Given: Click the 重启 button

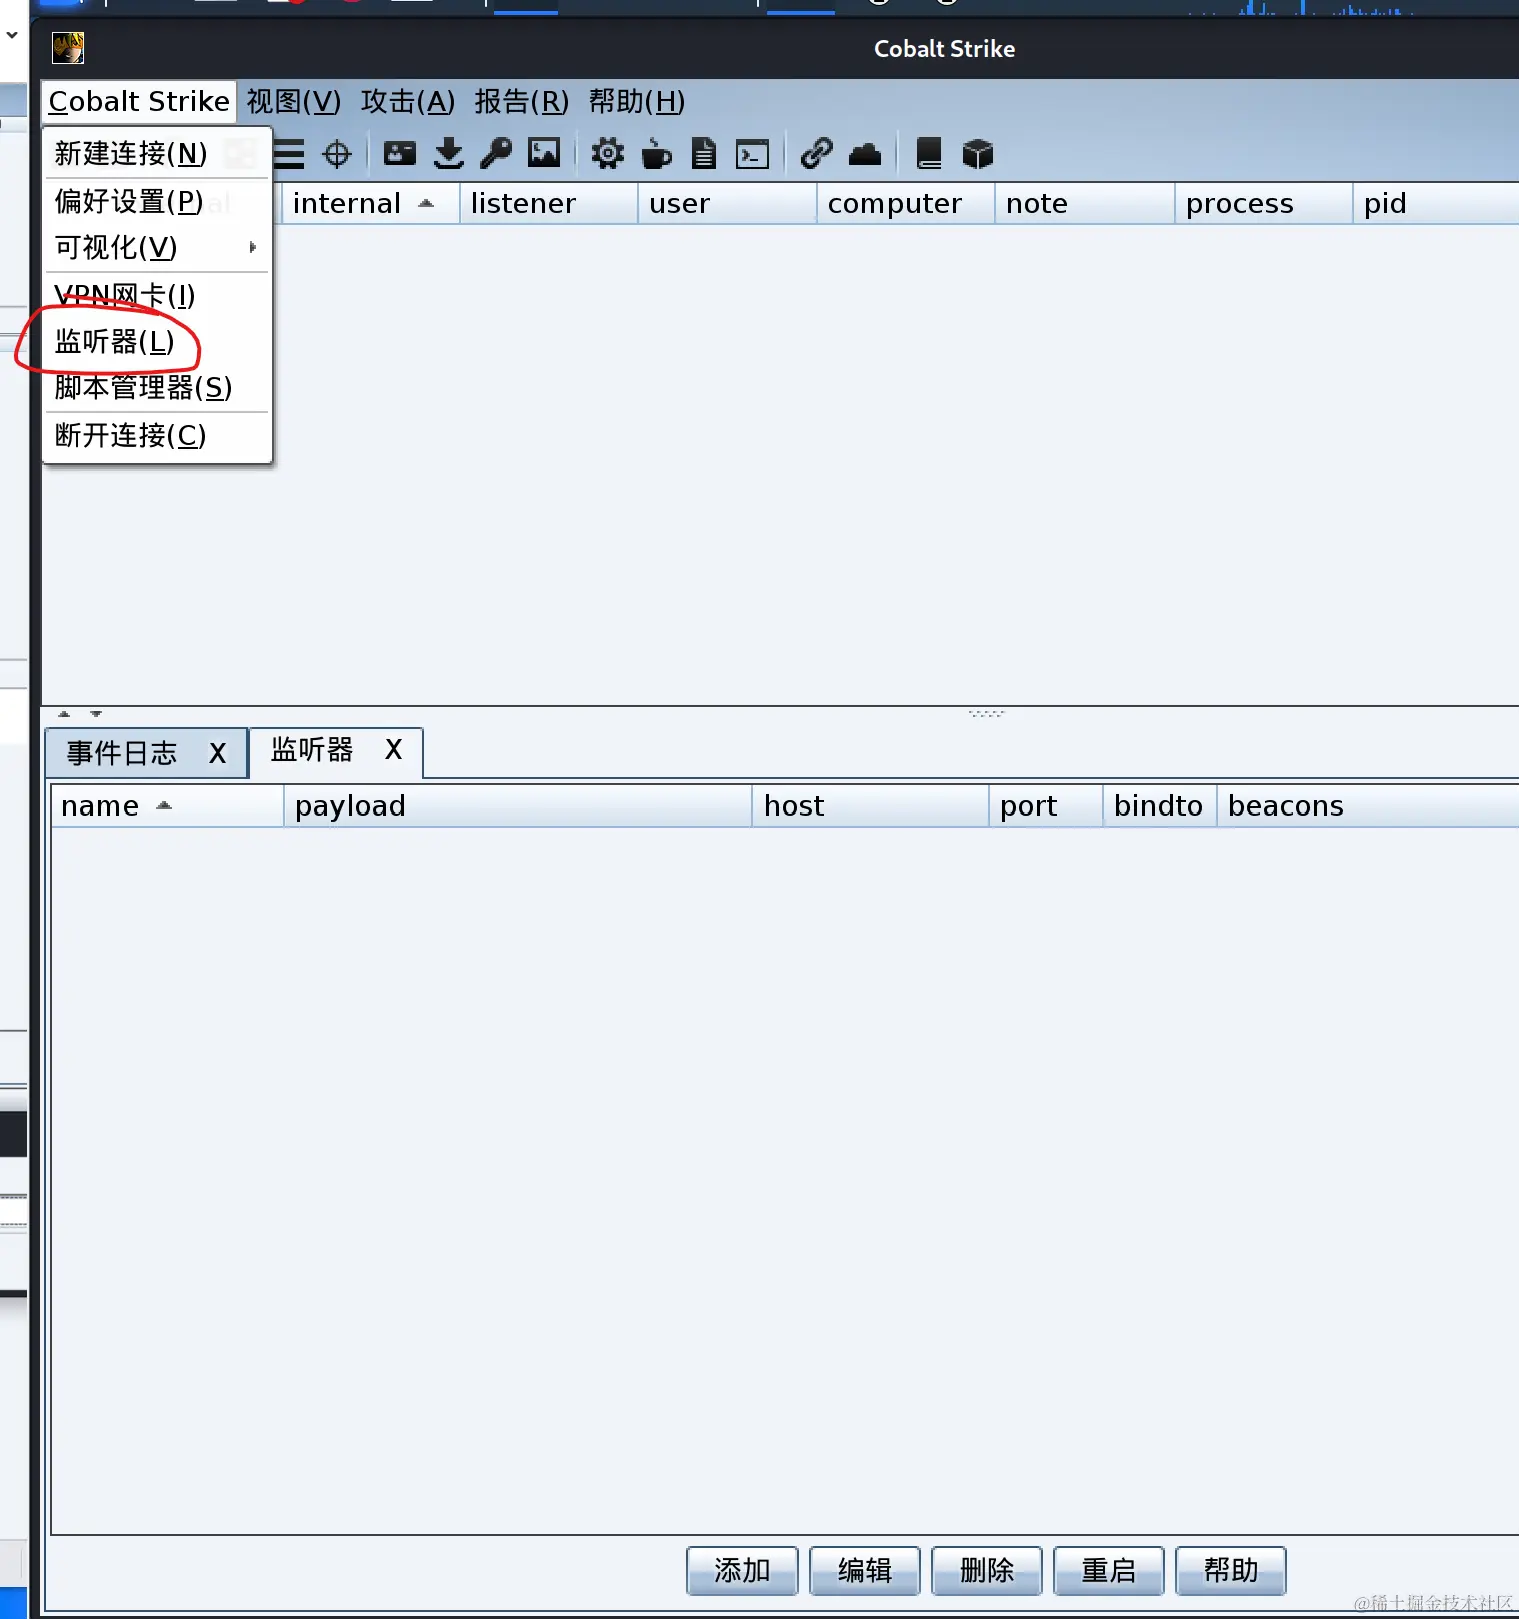Looking at the screenshot, I should pos(1109,1571).
